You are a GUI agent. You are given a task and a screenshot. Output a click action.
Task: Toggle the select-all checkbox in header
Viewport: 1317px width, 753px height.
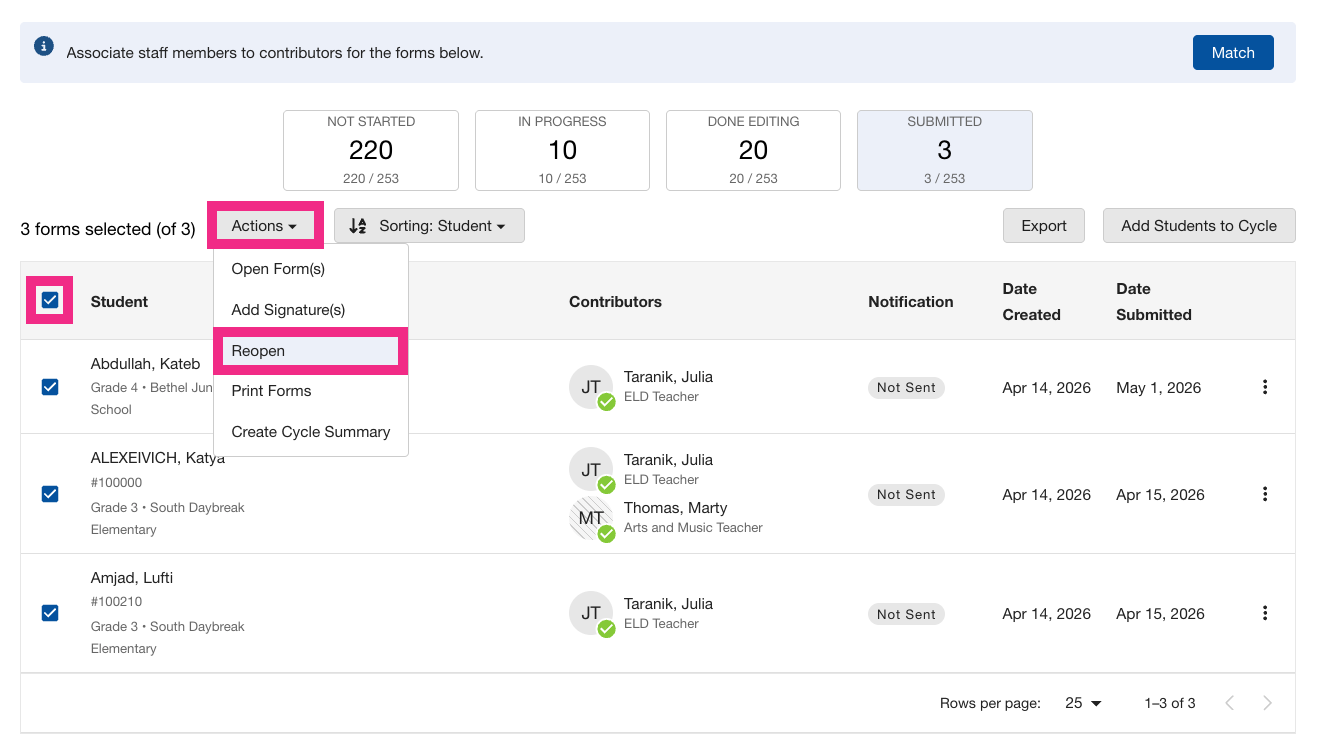(50, 300)
